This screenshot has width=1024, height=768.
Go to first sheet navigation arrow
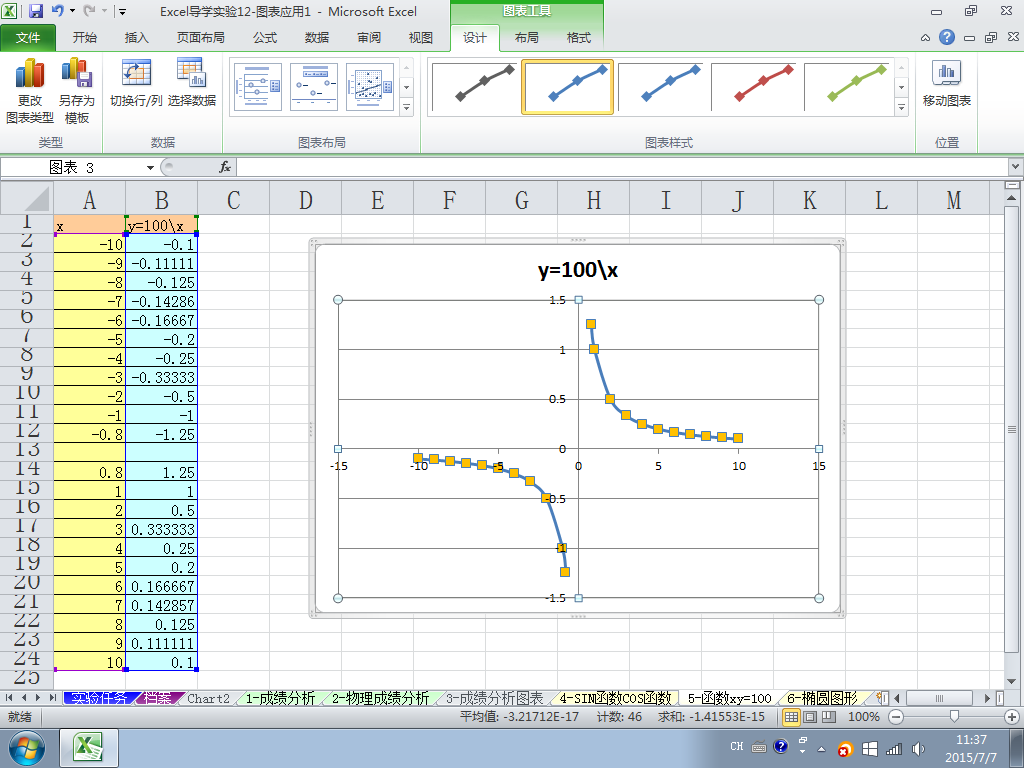pos(9,698)
